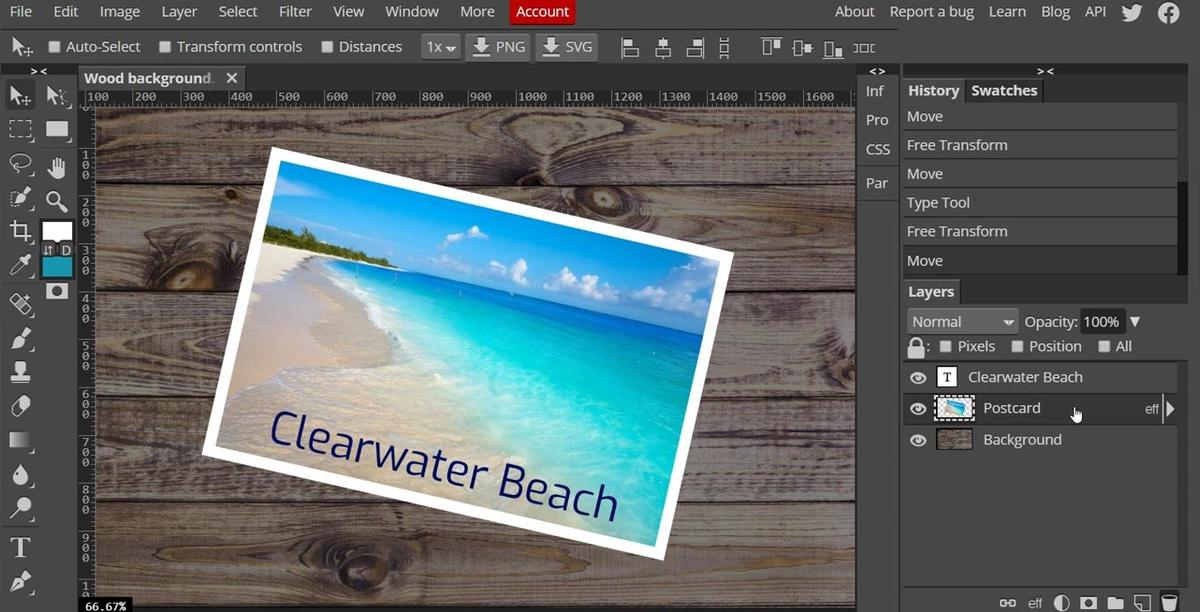Select the Clone Stamp tool
Viewport: 1200px width, 612px height.
click(x=20, y=372)
